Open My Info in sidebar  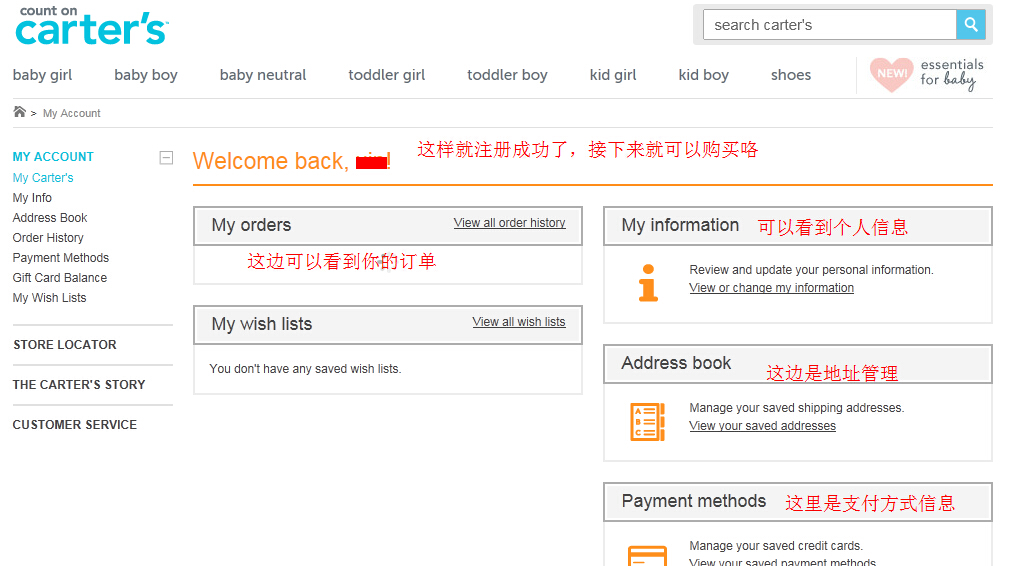point(32,198)
